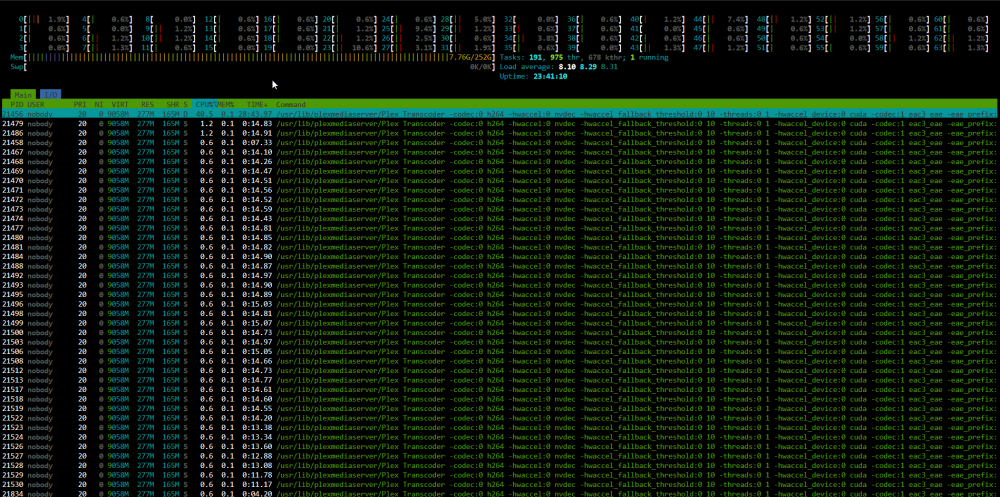Select process row with PID 21467
The height and width of the screenshot is (497, 1000).
[x=500, y=152]
